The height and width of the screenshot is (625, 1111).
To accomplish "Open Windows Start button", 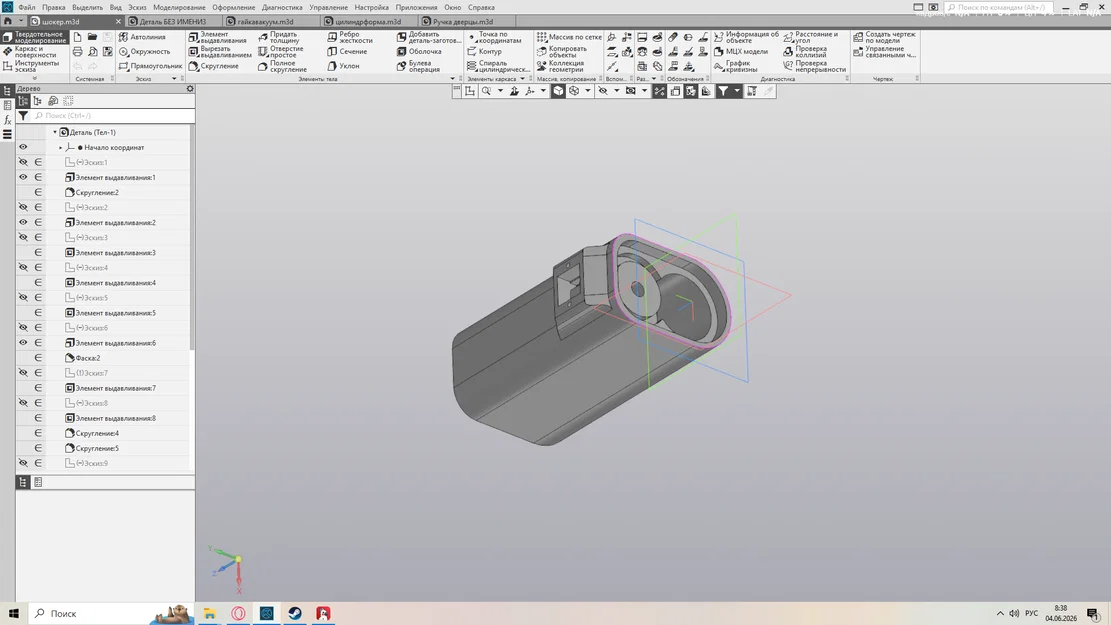I will tap(13, 614).
